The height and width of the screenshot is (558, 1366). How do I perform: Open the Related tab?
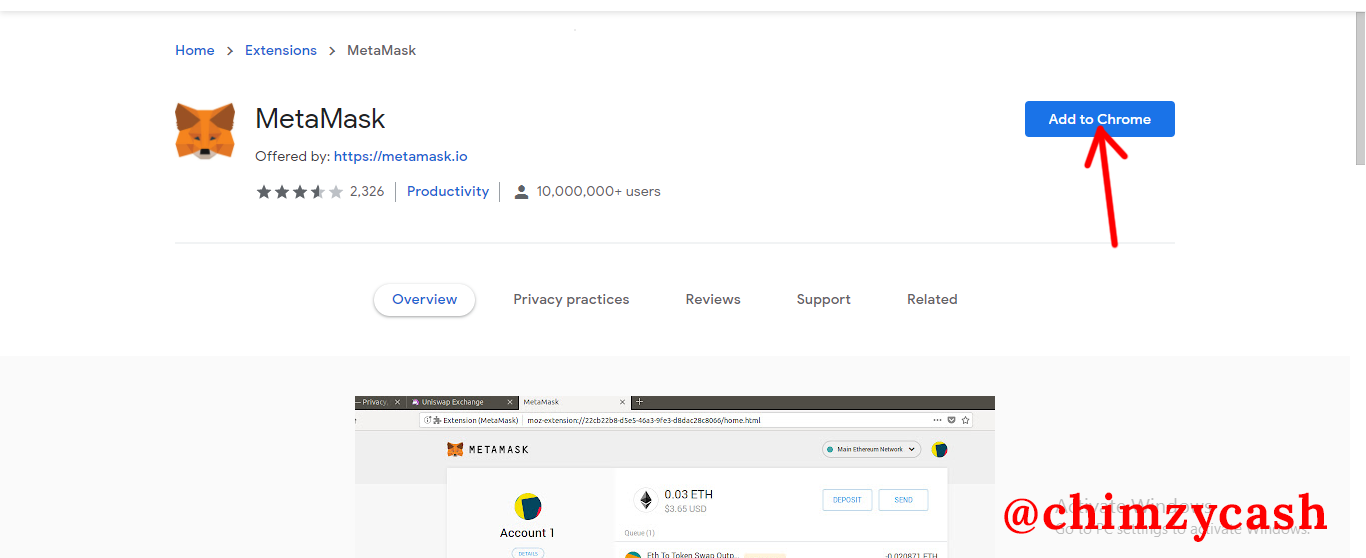(x=932, y=299)
